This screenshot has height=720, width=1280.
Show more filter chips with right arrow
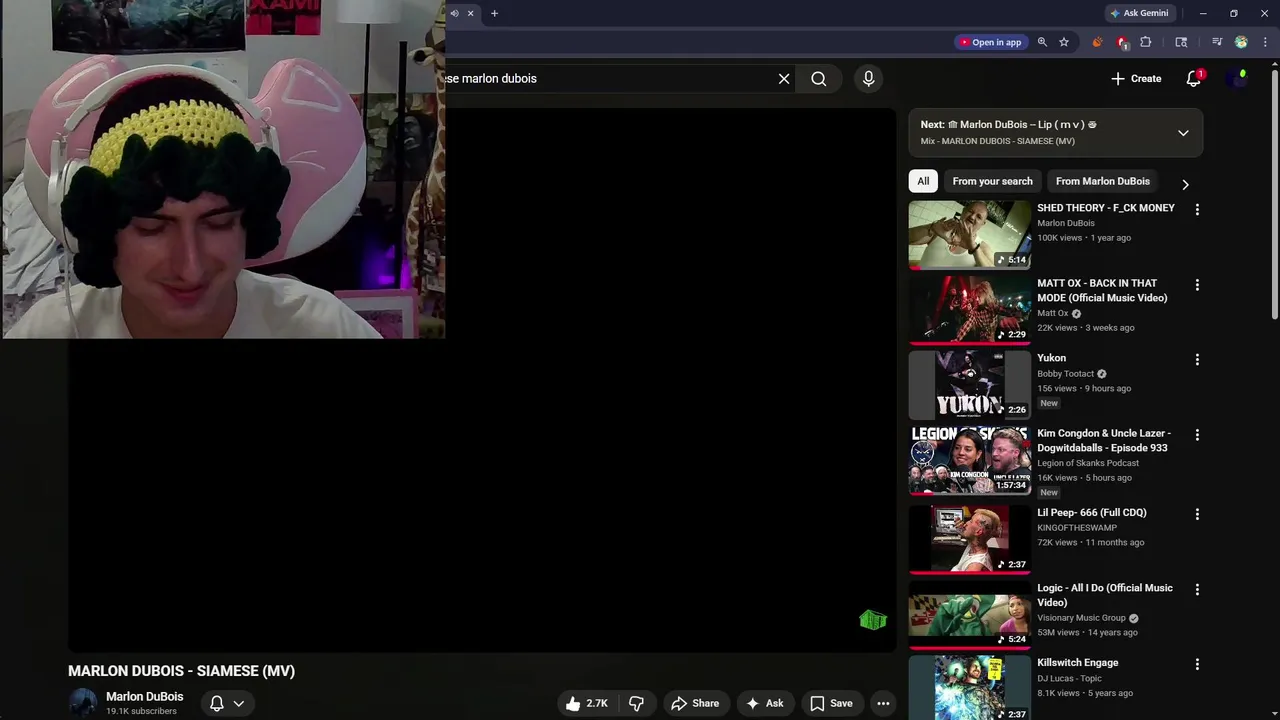coord(1185,184)
